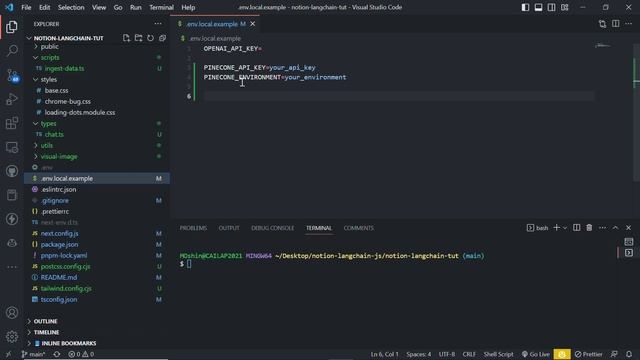Open the Extensions view

point(12,123)
